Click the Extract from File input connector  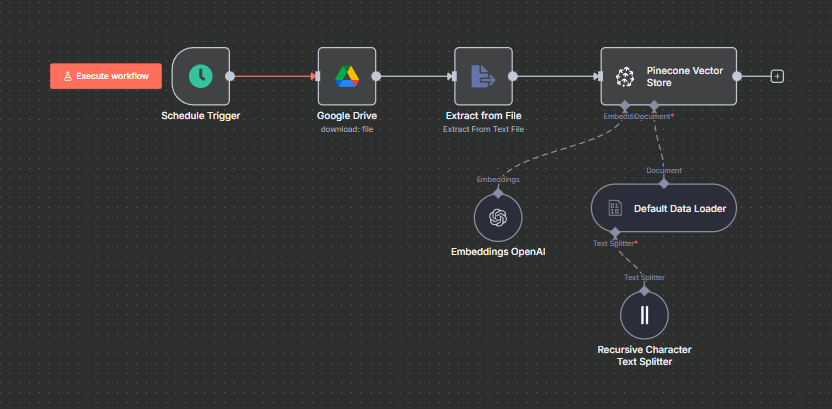coord(454,76)
